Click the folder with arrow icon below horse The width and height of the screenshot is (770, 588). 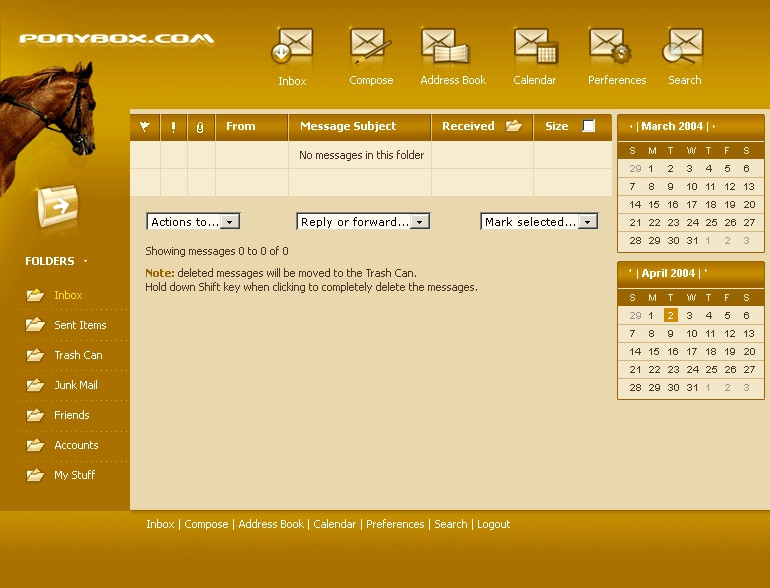(58, 206)
